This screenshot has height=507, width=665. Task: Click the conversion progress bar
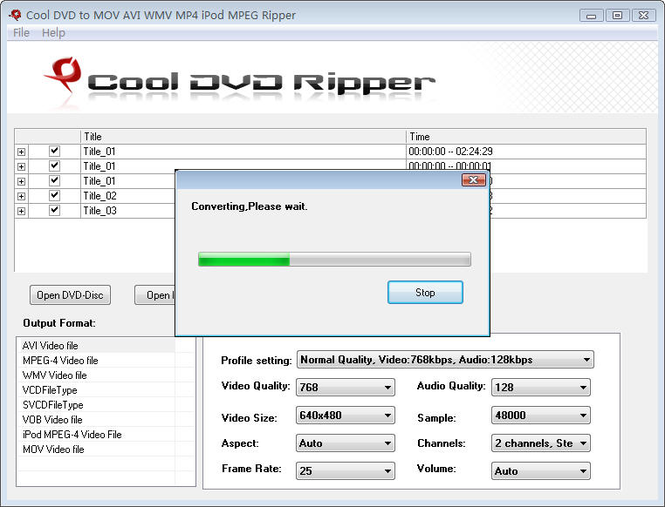click(334, 259)
